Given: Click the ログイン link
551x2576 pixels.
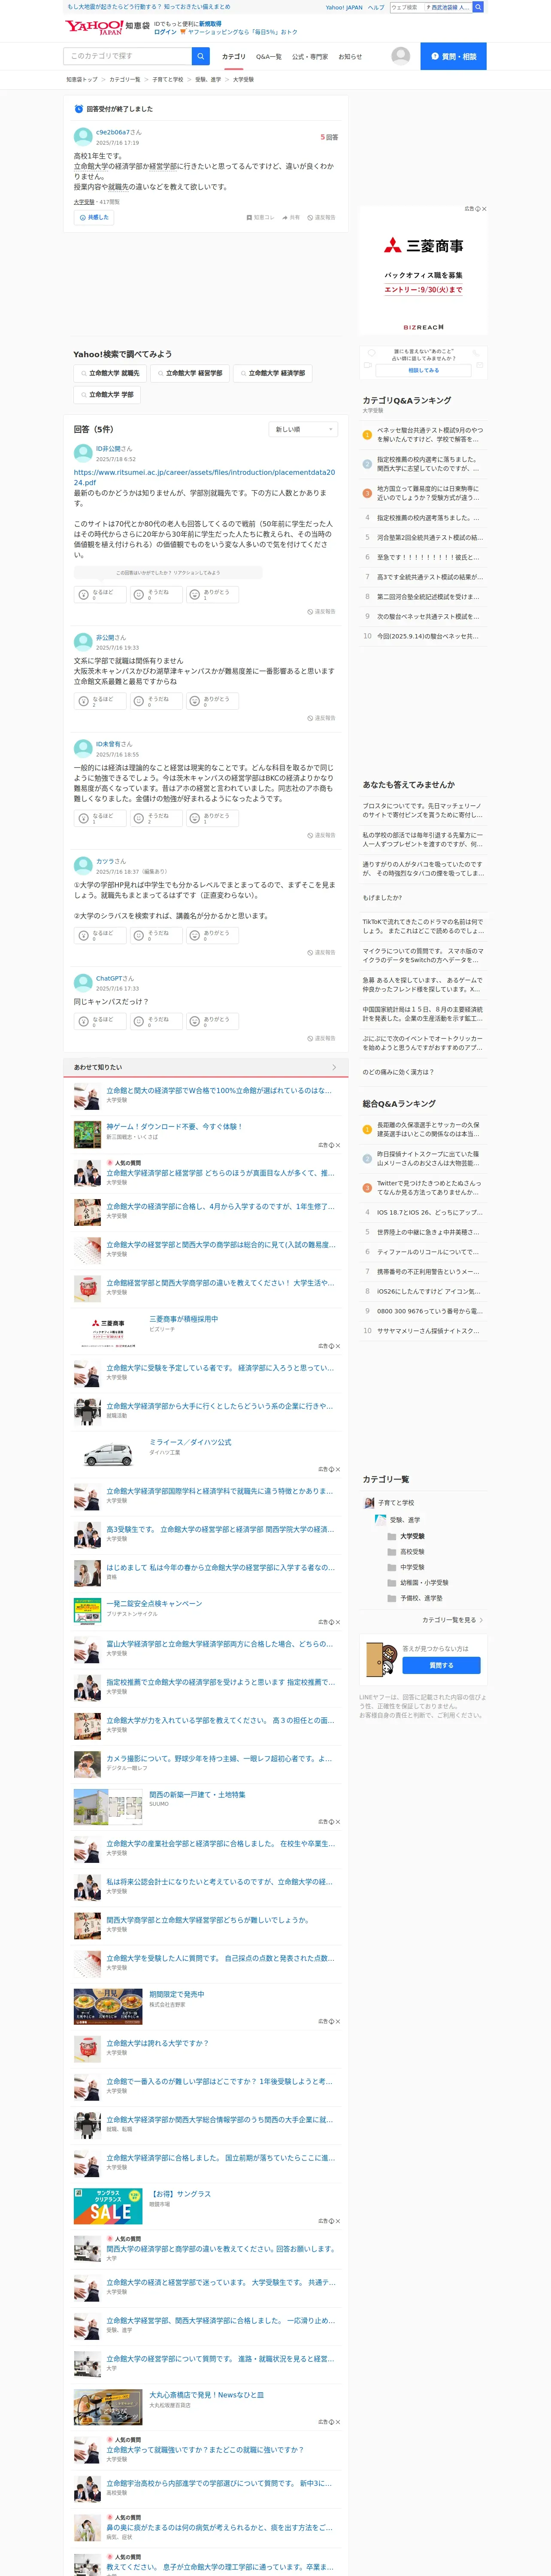Looking at the screenshot, I should tap(165, 32).
